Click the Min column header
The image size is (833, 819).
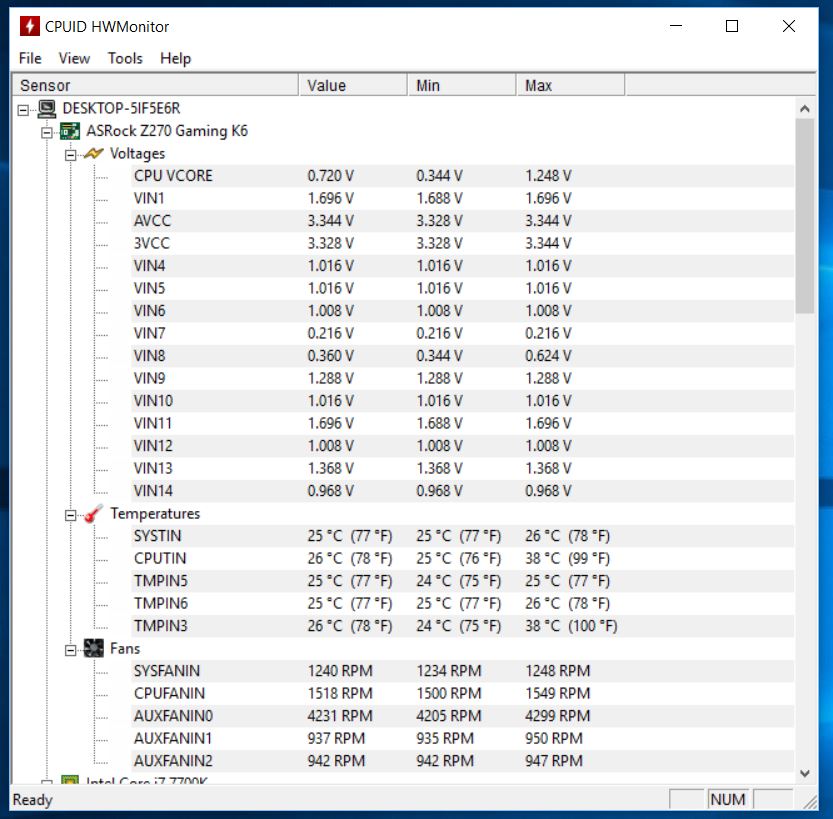tap(462, 86)
